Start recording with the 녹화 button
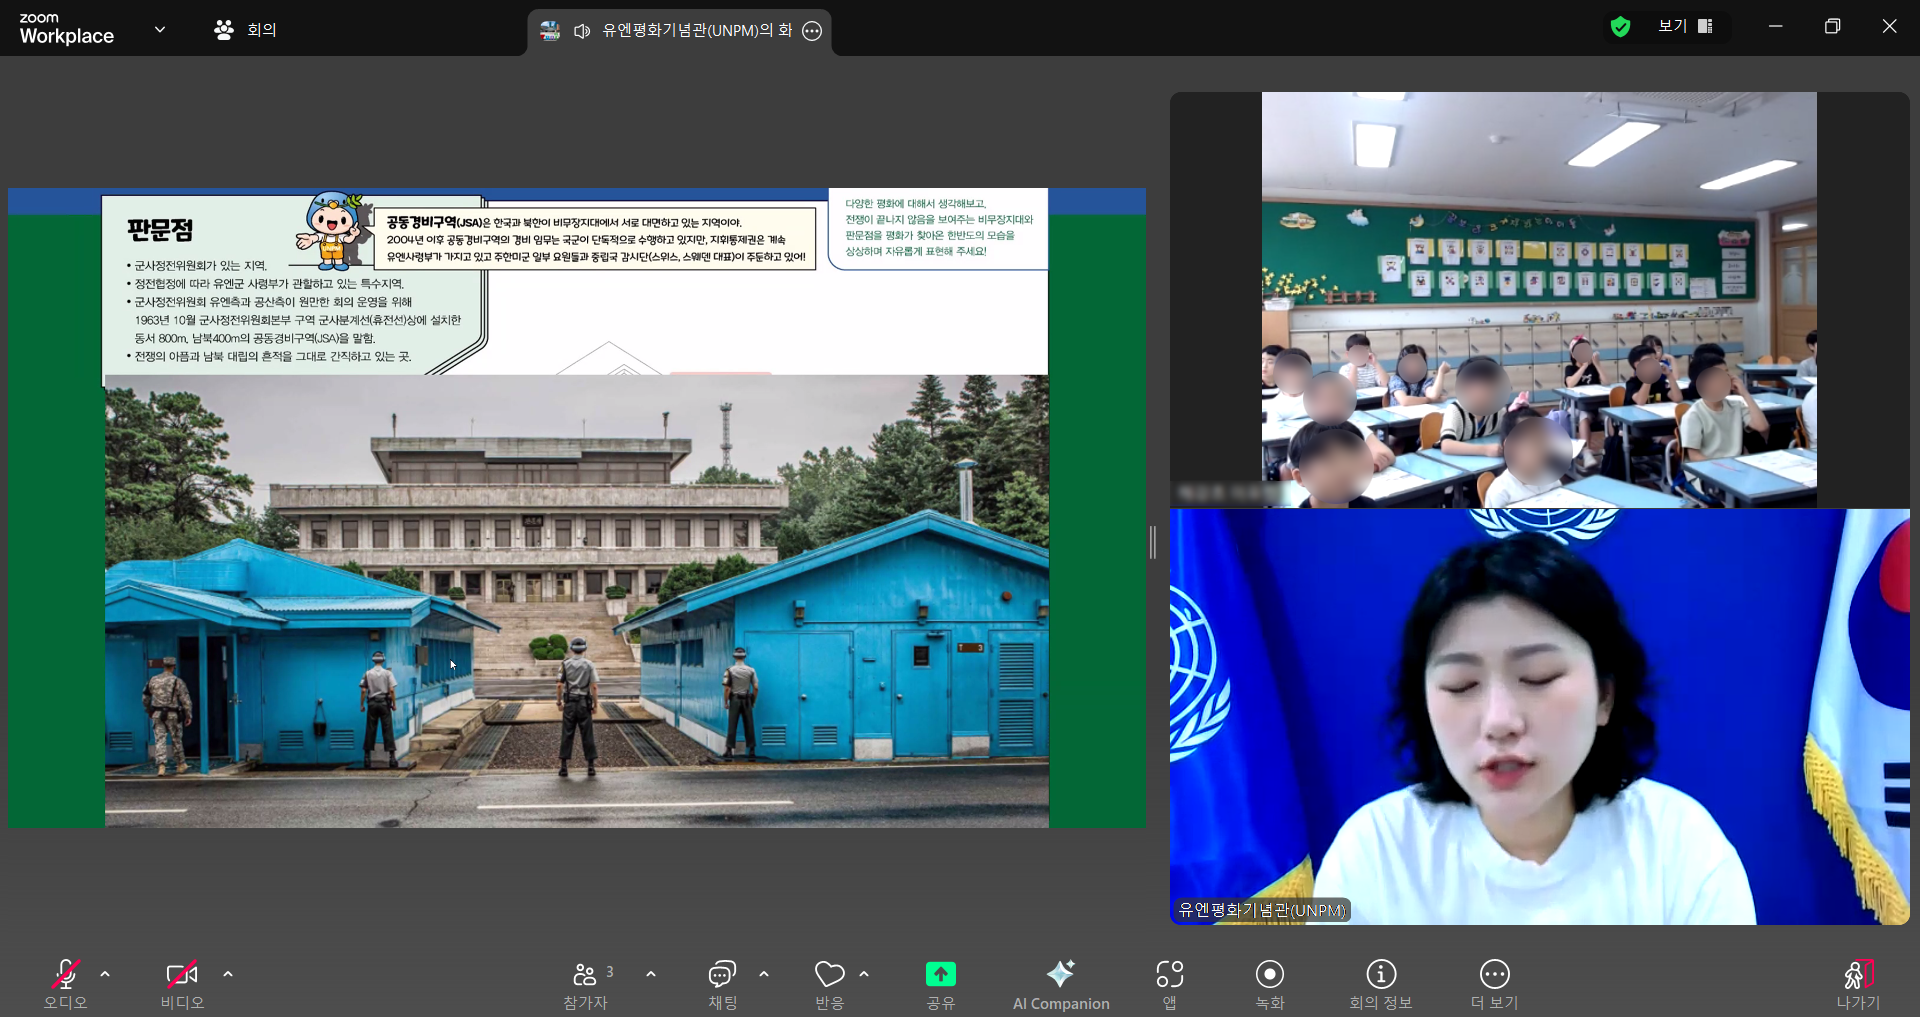Image resolution: width=1920 pixels, height=1017 pixels. tap(1269, 975)
